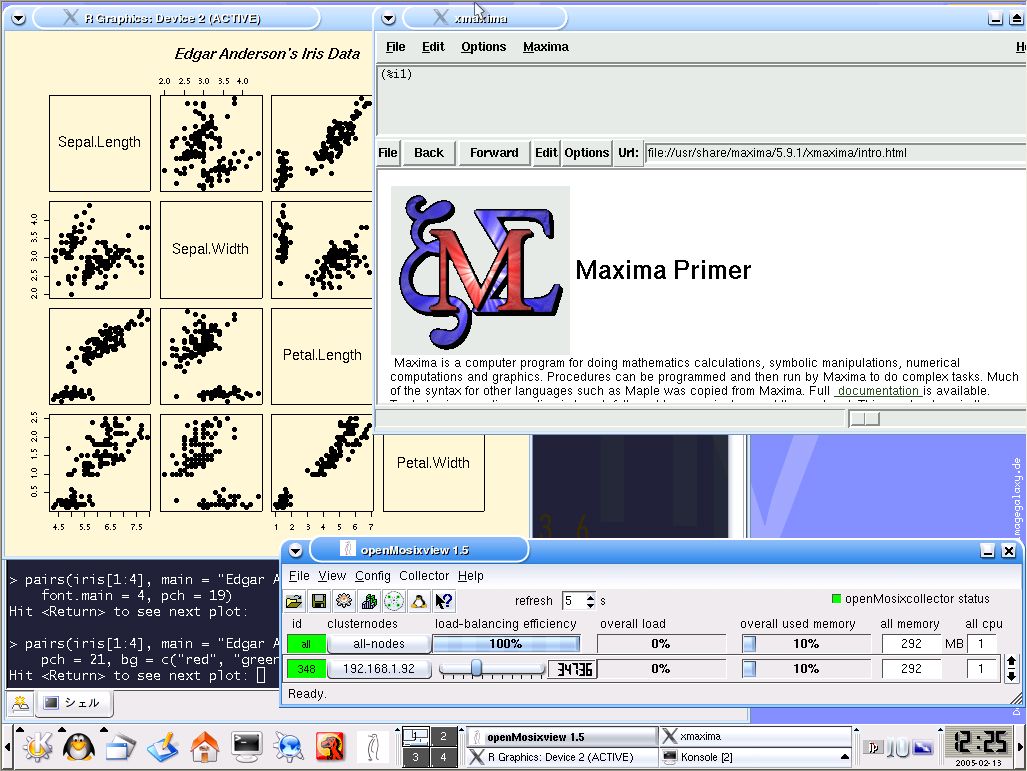Follow the documentation link in Maxima Primer
The width and height of the screenshot is (1027, 771).
pos(878,391)
